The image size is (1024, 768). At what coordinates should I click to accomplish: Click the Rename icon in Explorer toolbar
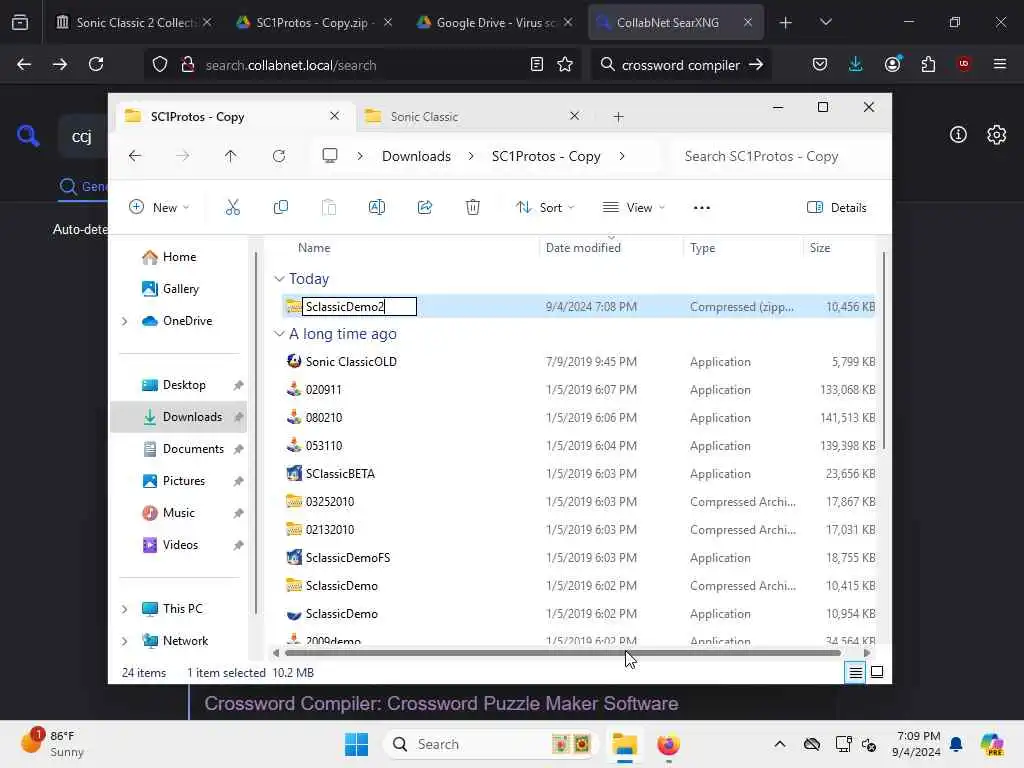377,208
